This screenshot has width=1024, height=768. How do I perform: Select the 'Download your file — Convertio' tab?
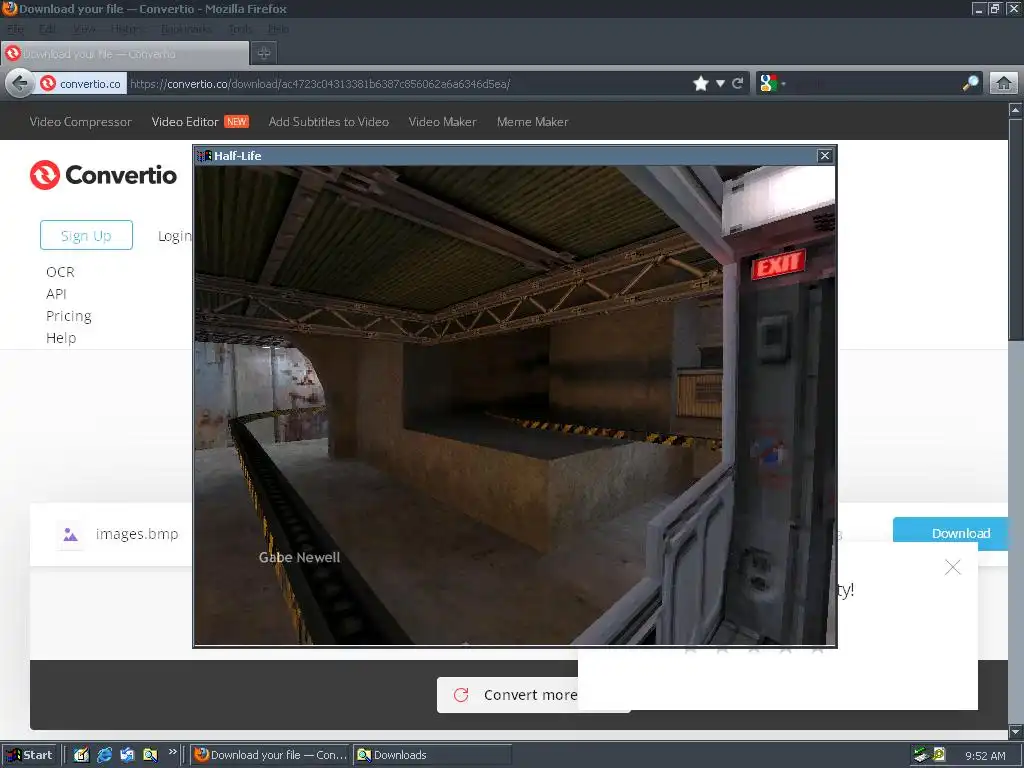[125, 54]
